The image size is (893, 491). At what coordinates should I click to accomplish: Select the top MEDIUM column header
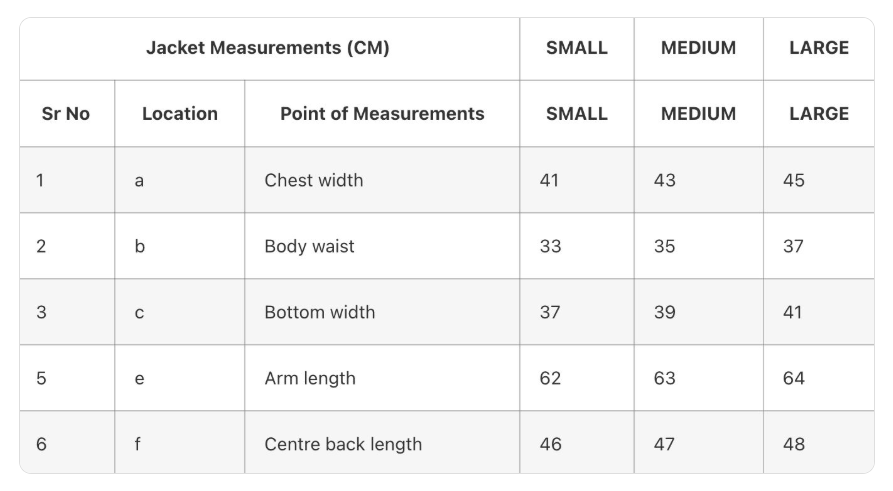tap(698, 48)
